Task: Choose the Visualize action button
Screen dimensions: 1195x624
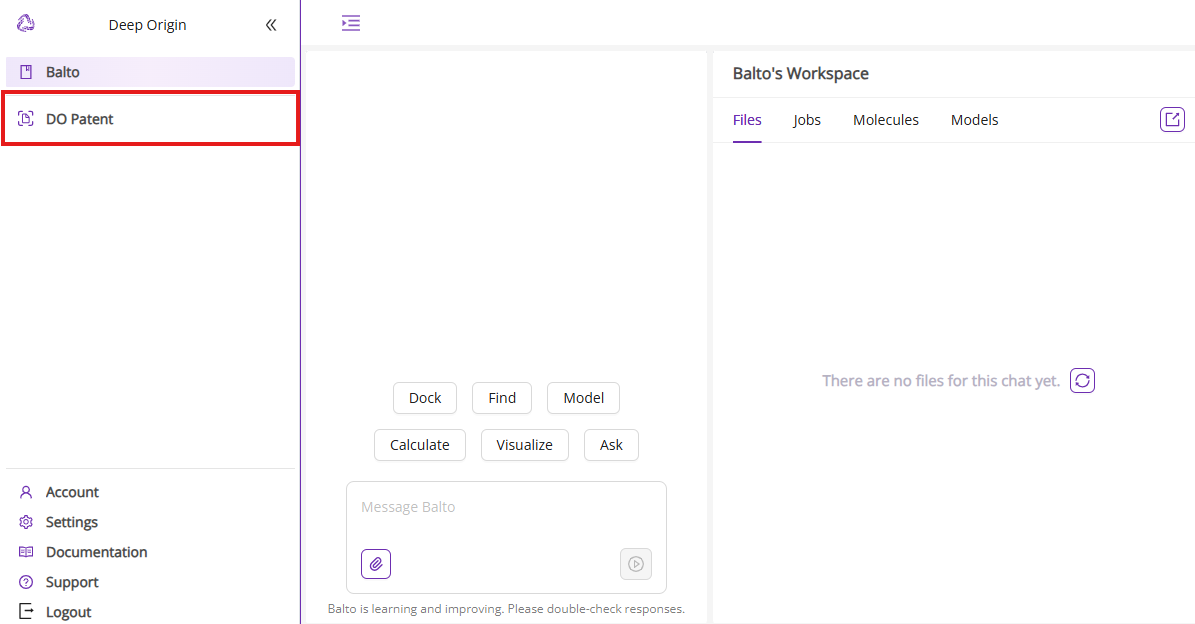Action: pyautogui.click(x=524, y=445)
